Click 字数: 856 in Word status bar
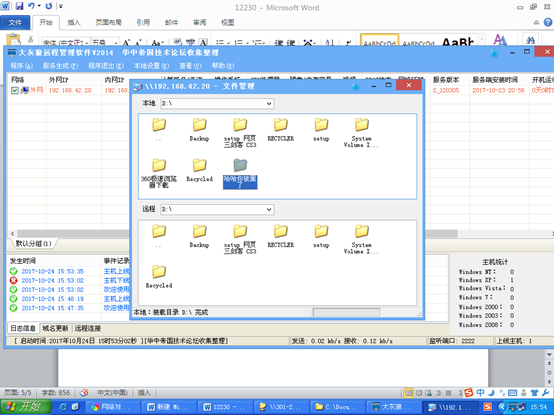The height and width of the screenshot is (415, 554). pos(55,392)
